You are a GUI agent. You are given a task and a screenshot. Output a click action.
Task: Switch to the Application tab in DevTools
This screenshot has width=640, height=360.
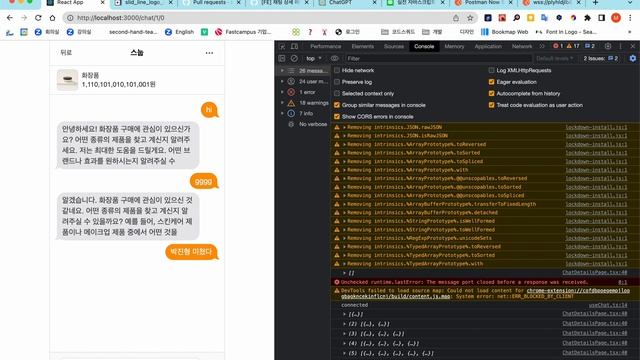[488, 46]
